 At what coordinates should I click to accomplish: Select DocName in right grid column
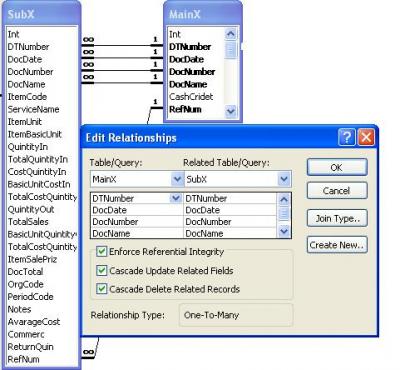click(x=230, y=233)
